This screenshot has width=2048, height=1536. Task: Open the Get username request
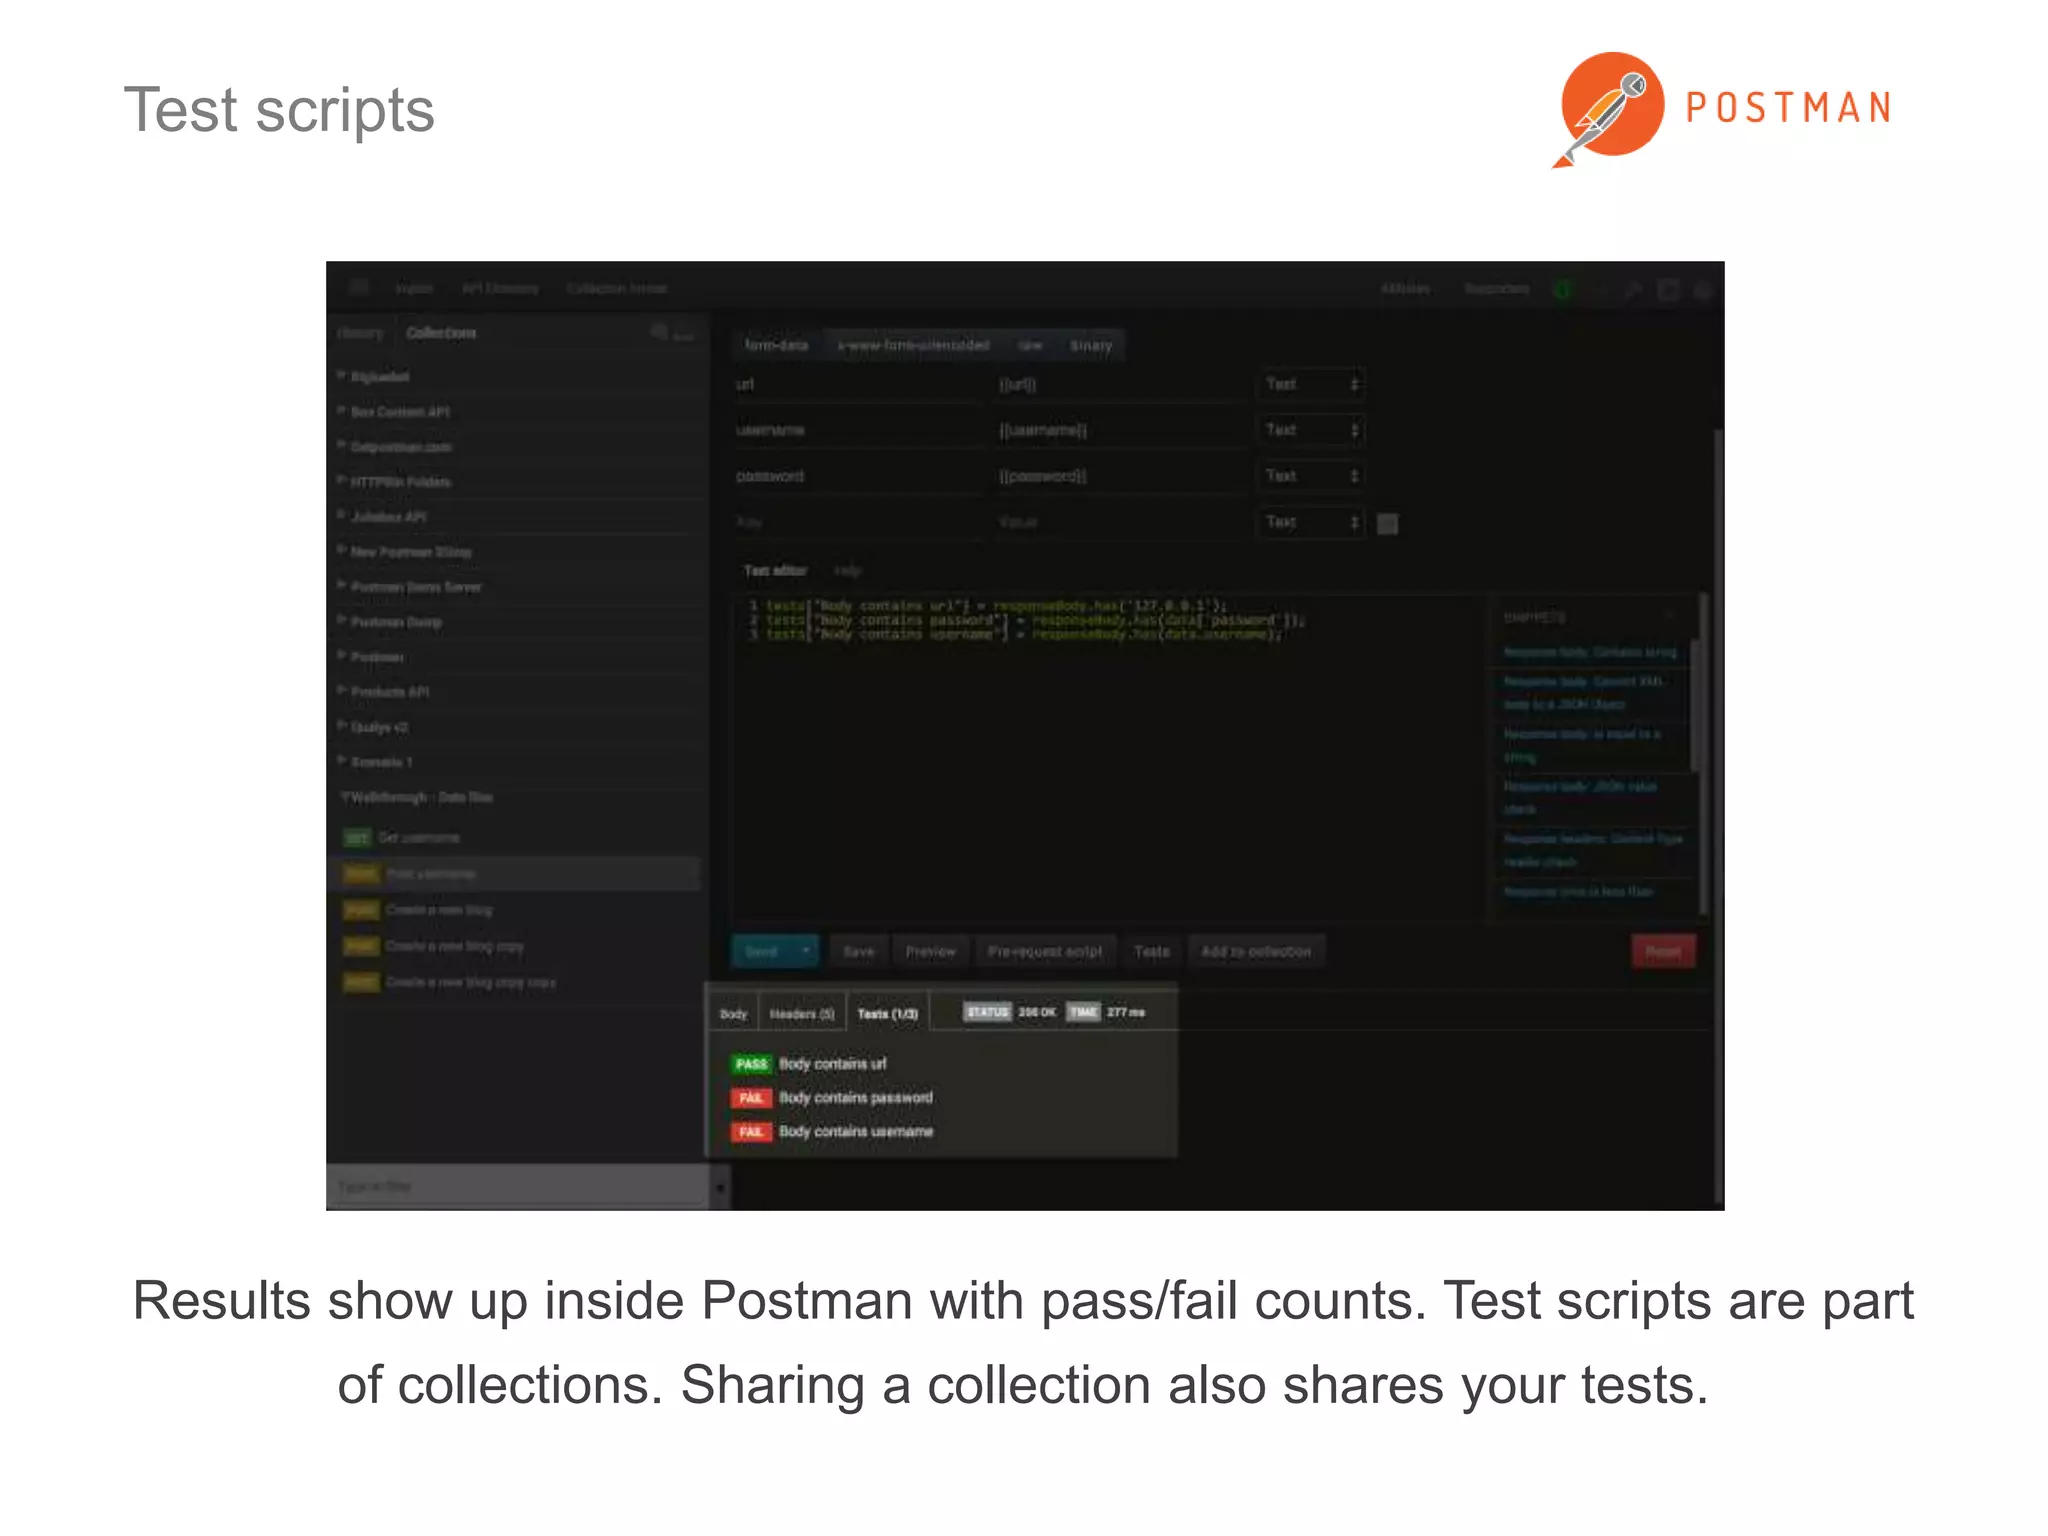tap(418, 838)
